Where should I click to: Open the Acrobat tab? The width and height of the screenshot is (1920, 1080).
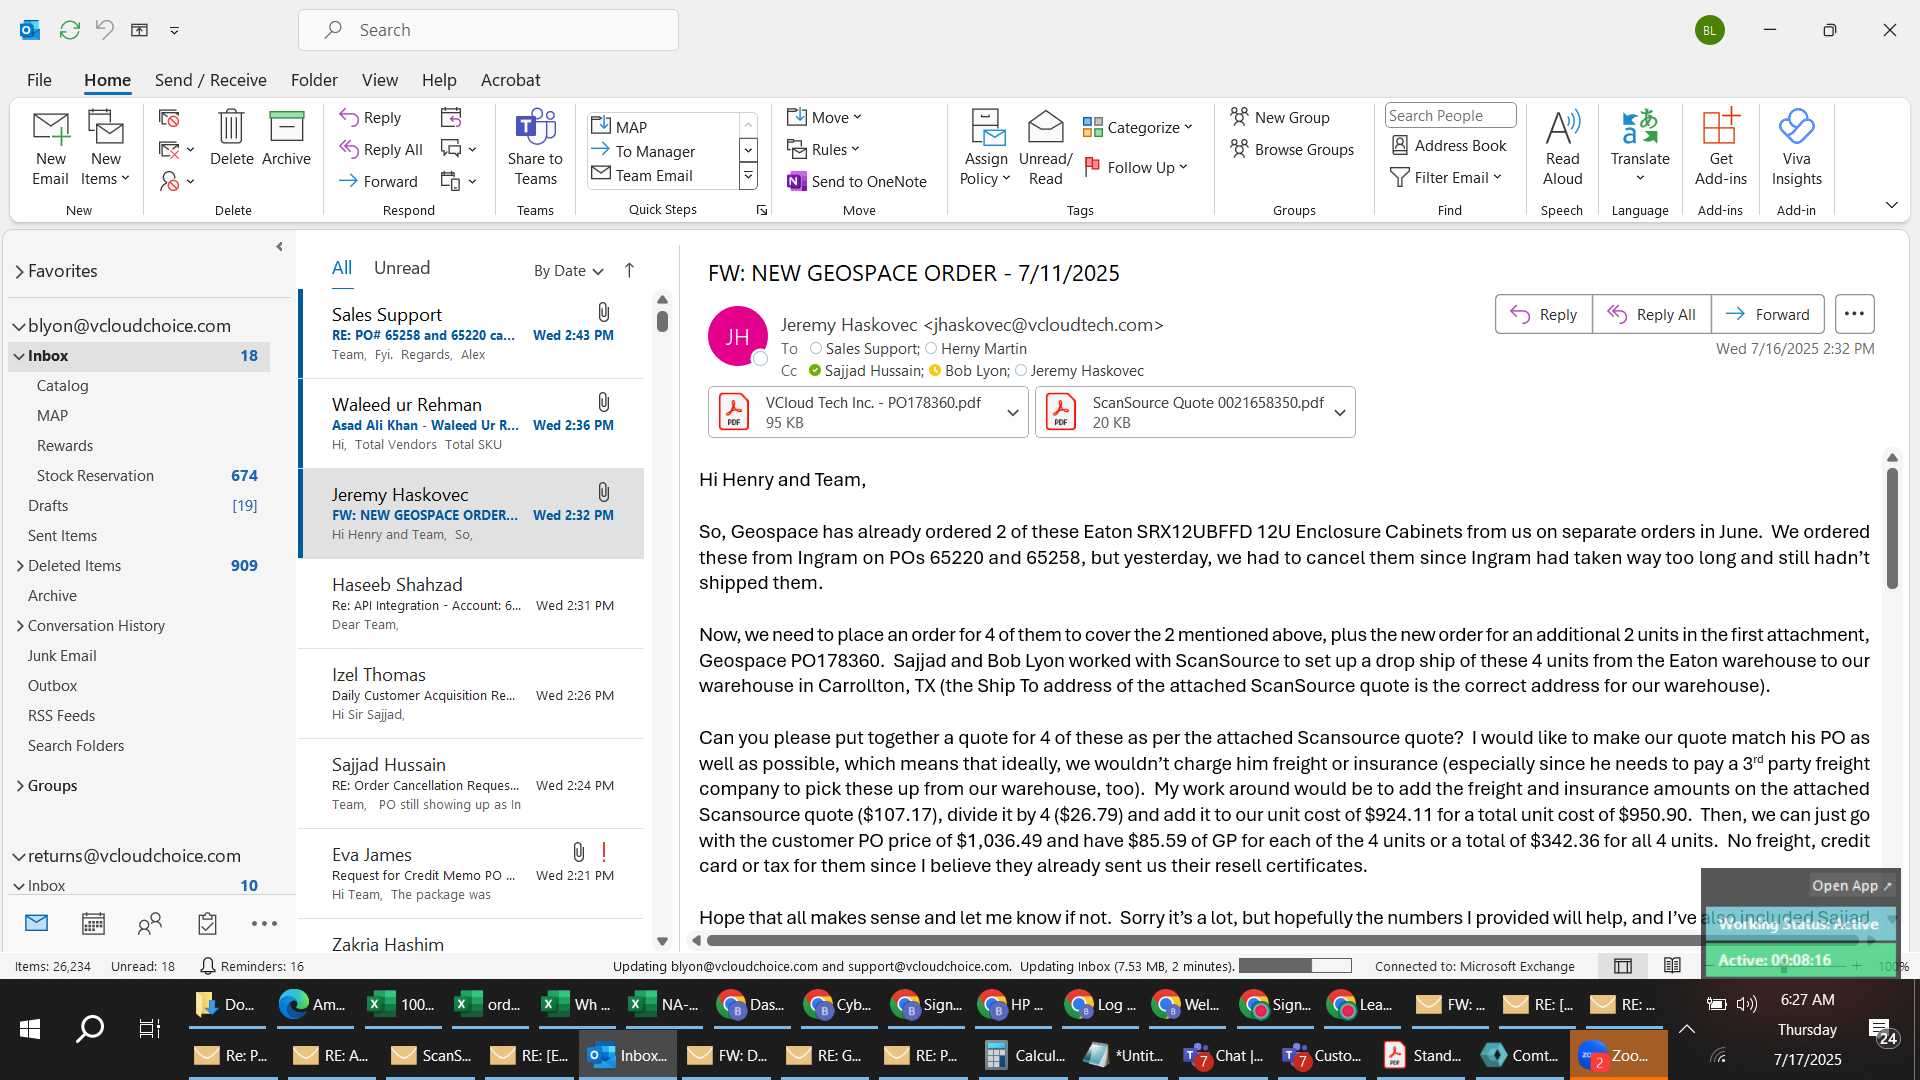510,80
